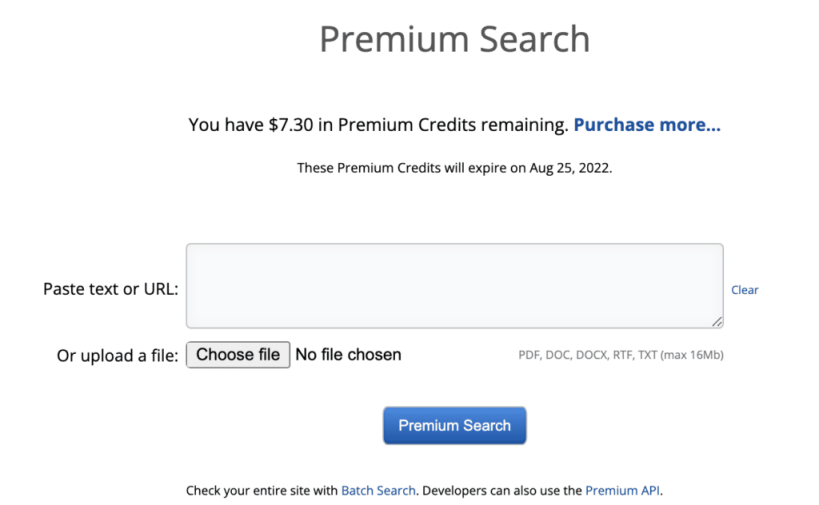This screenshot has width=819, height=505.
Task: Focus the Paste text or URL box
Action: tap(454, 285)
